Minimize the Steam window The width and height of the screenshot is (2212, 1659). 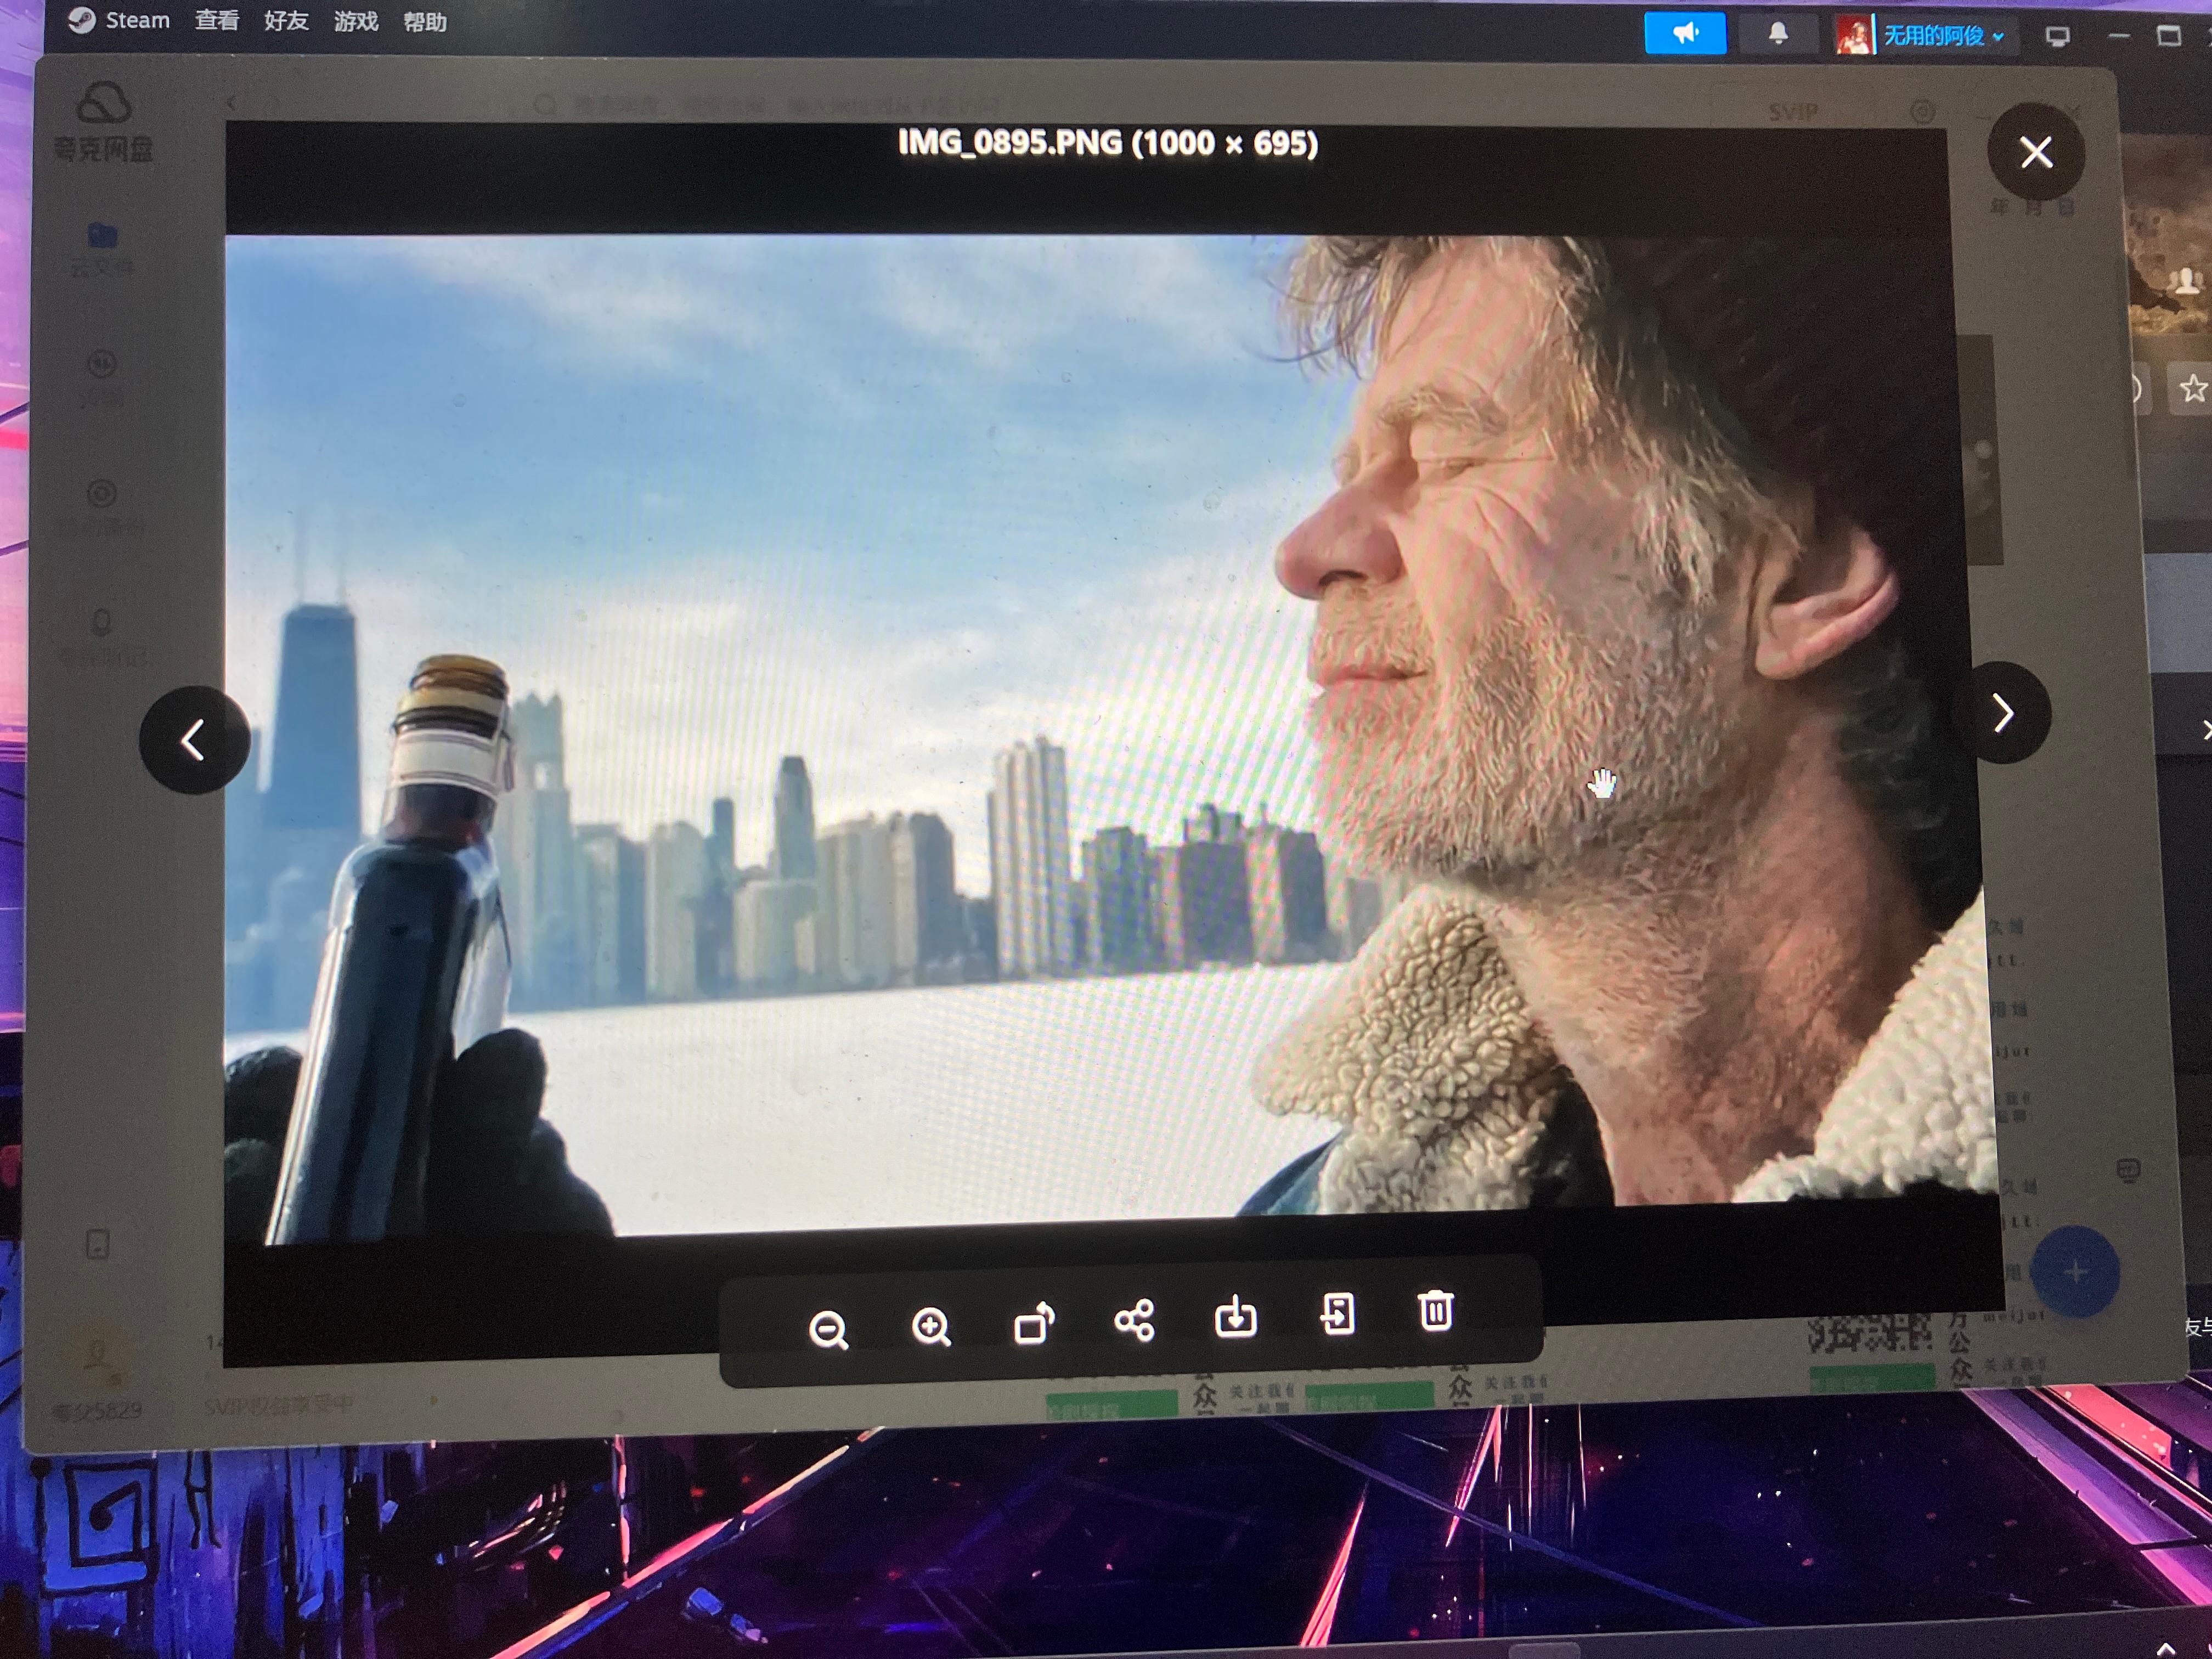point(2118,36)
